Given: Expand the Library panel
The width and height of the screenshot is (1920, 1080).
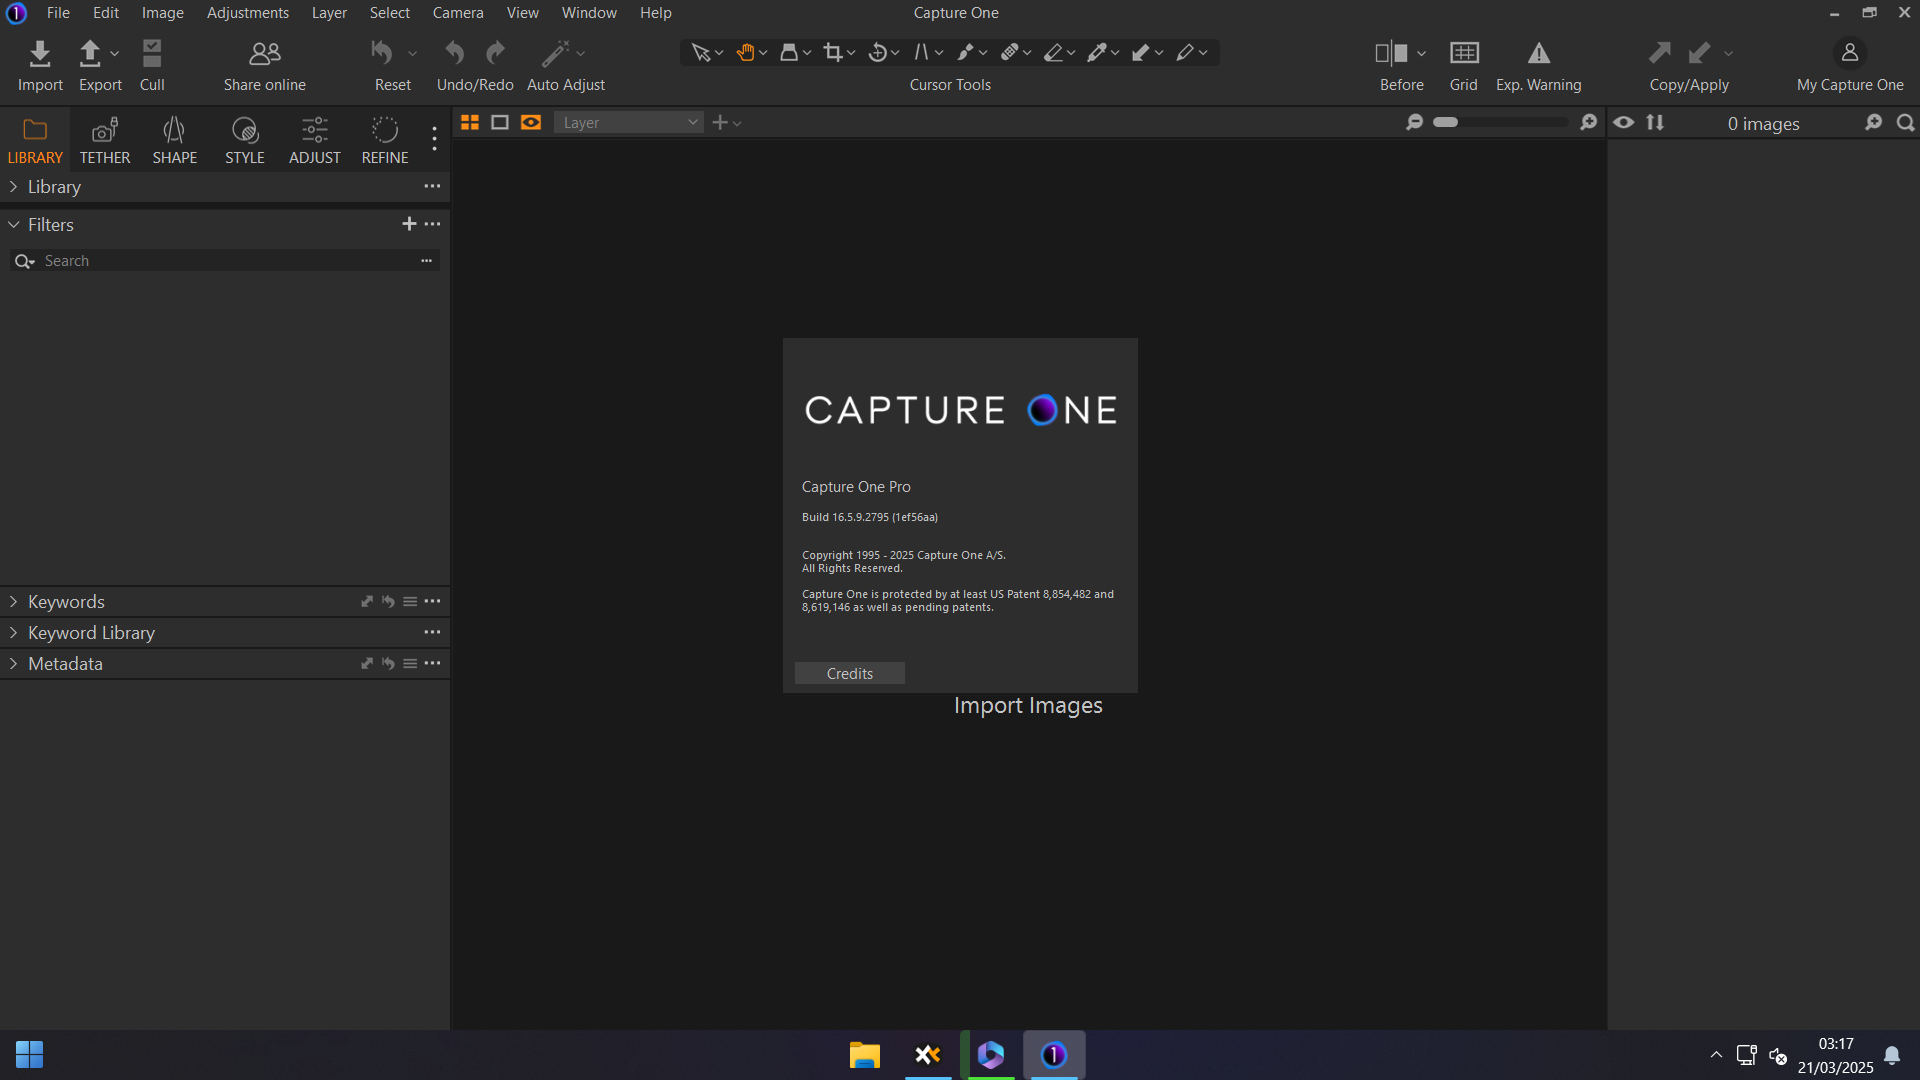Looking at the screenshot, I should [13, 187].
